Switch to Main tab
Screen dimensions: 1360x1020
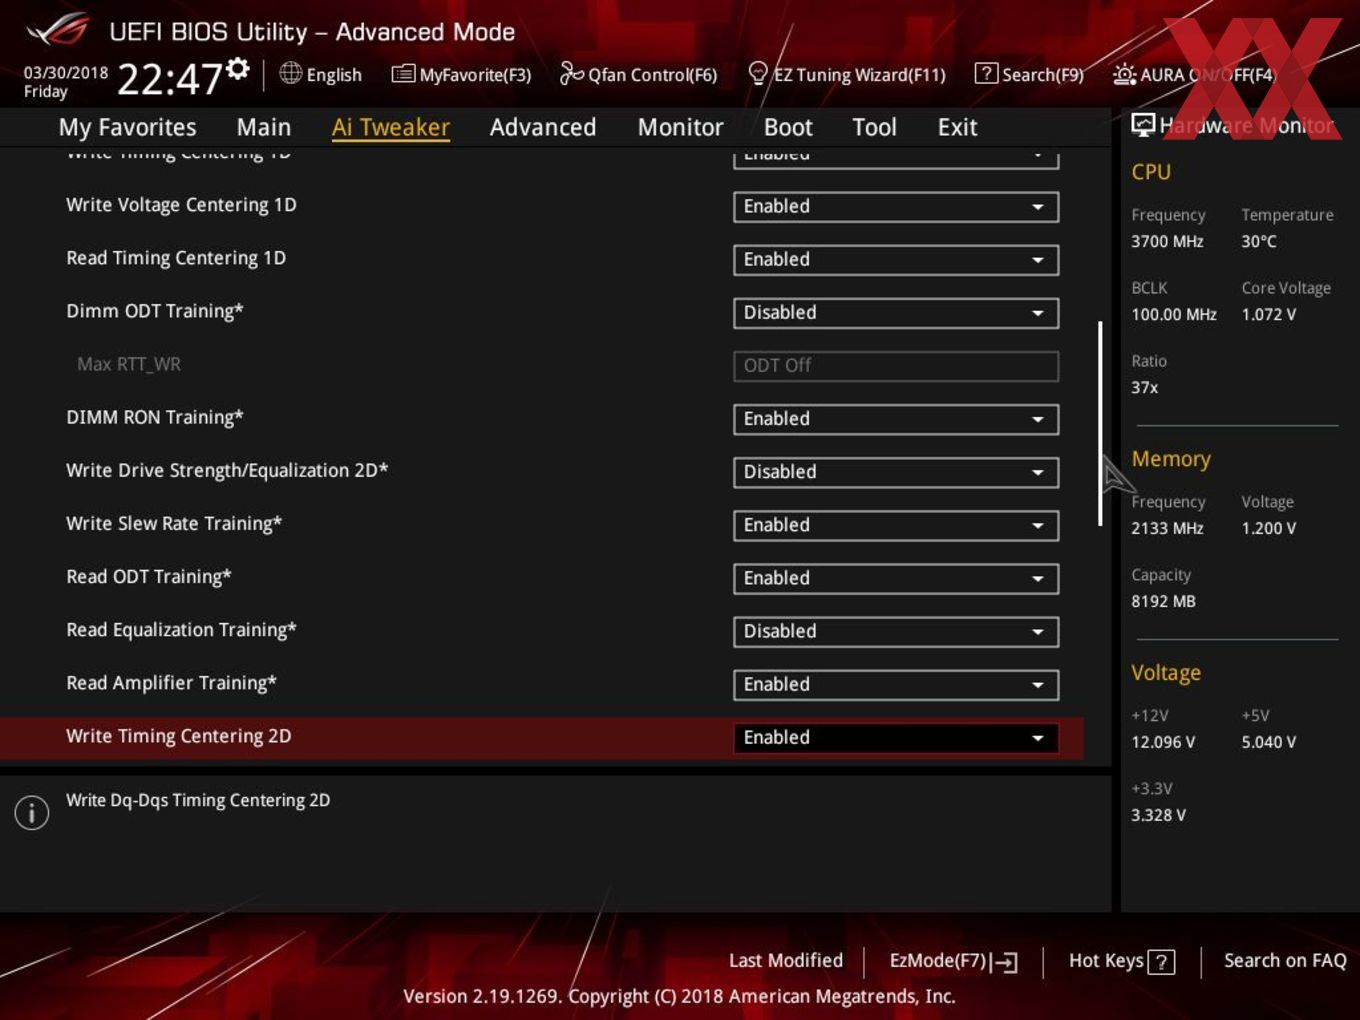263,127
